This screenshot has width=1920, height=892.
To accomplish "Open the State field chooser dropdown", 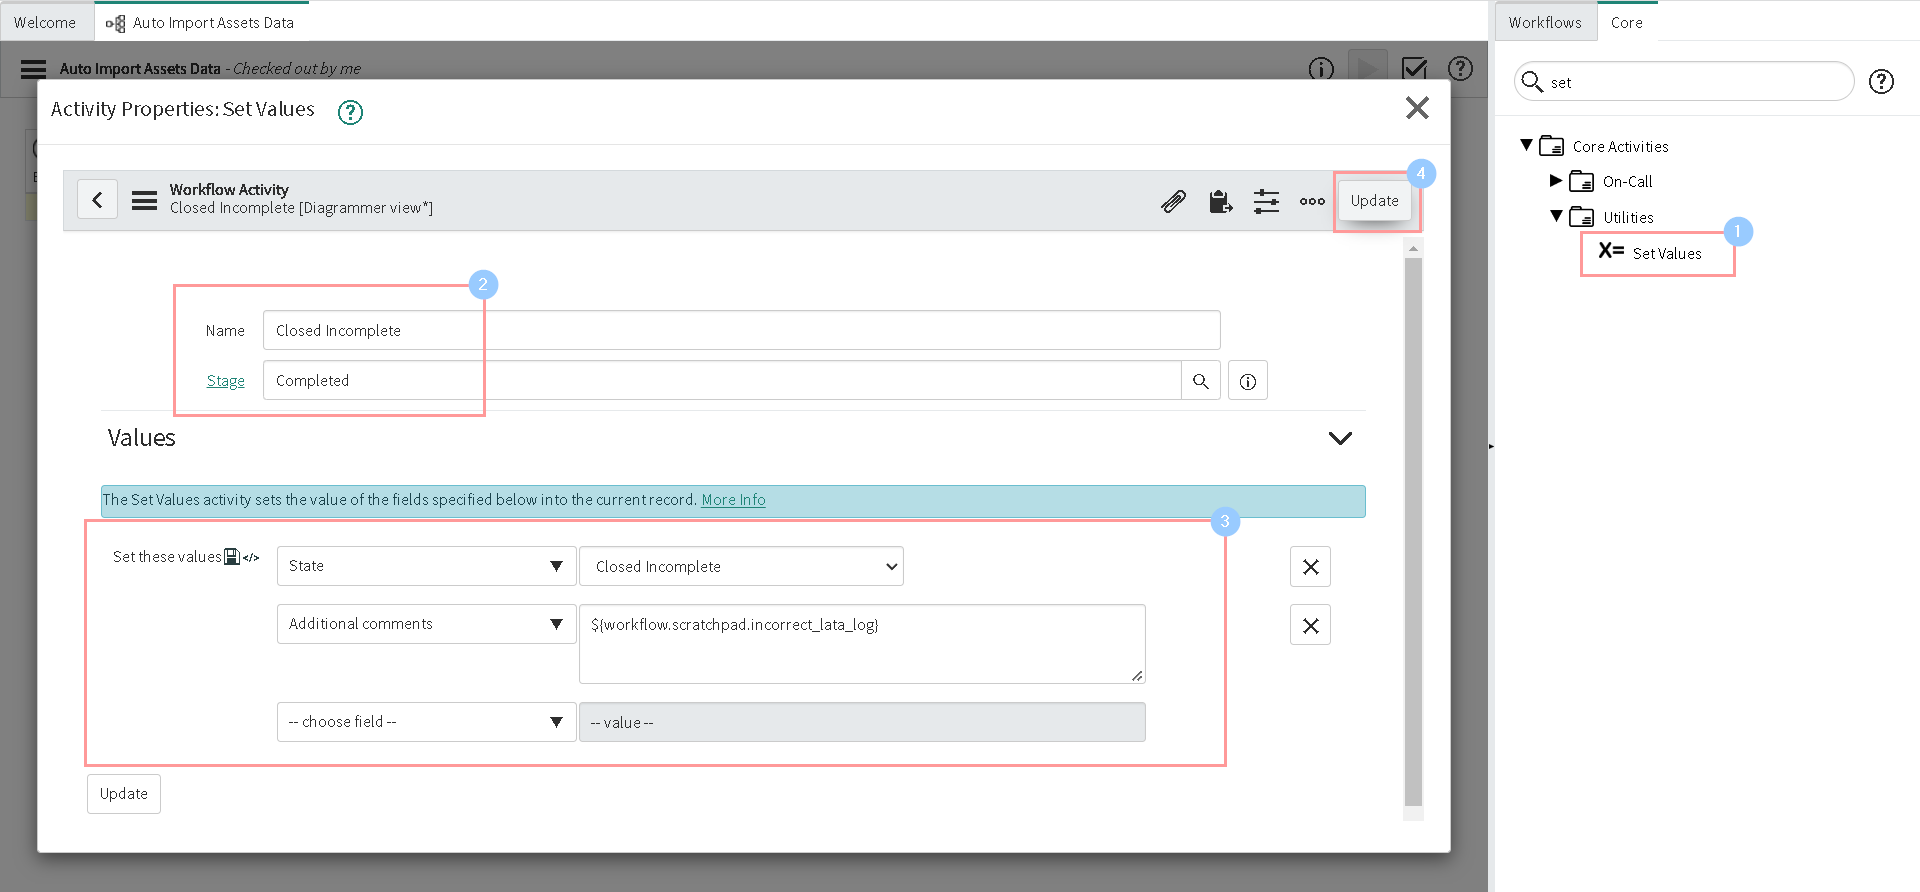I will pyautogui.click(x=426, y=566).
